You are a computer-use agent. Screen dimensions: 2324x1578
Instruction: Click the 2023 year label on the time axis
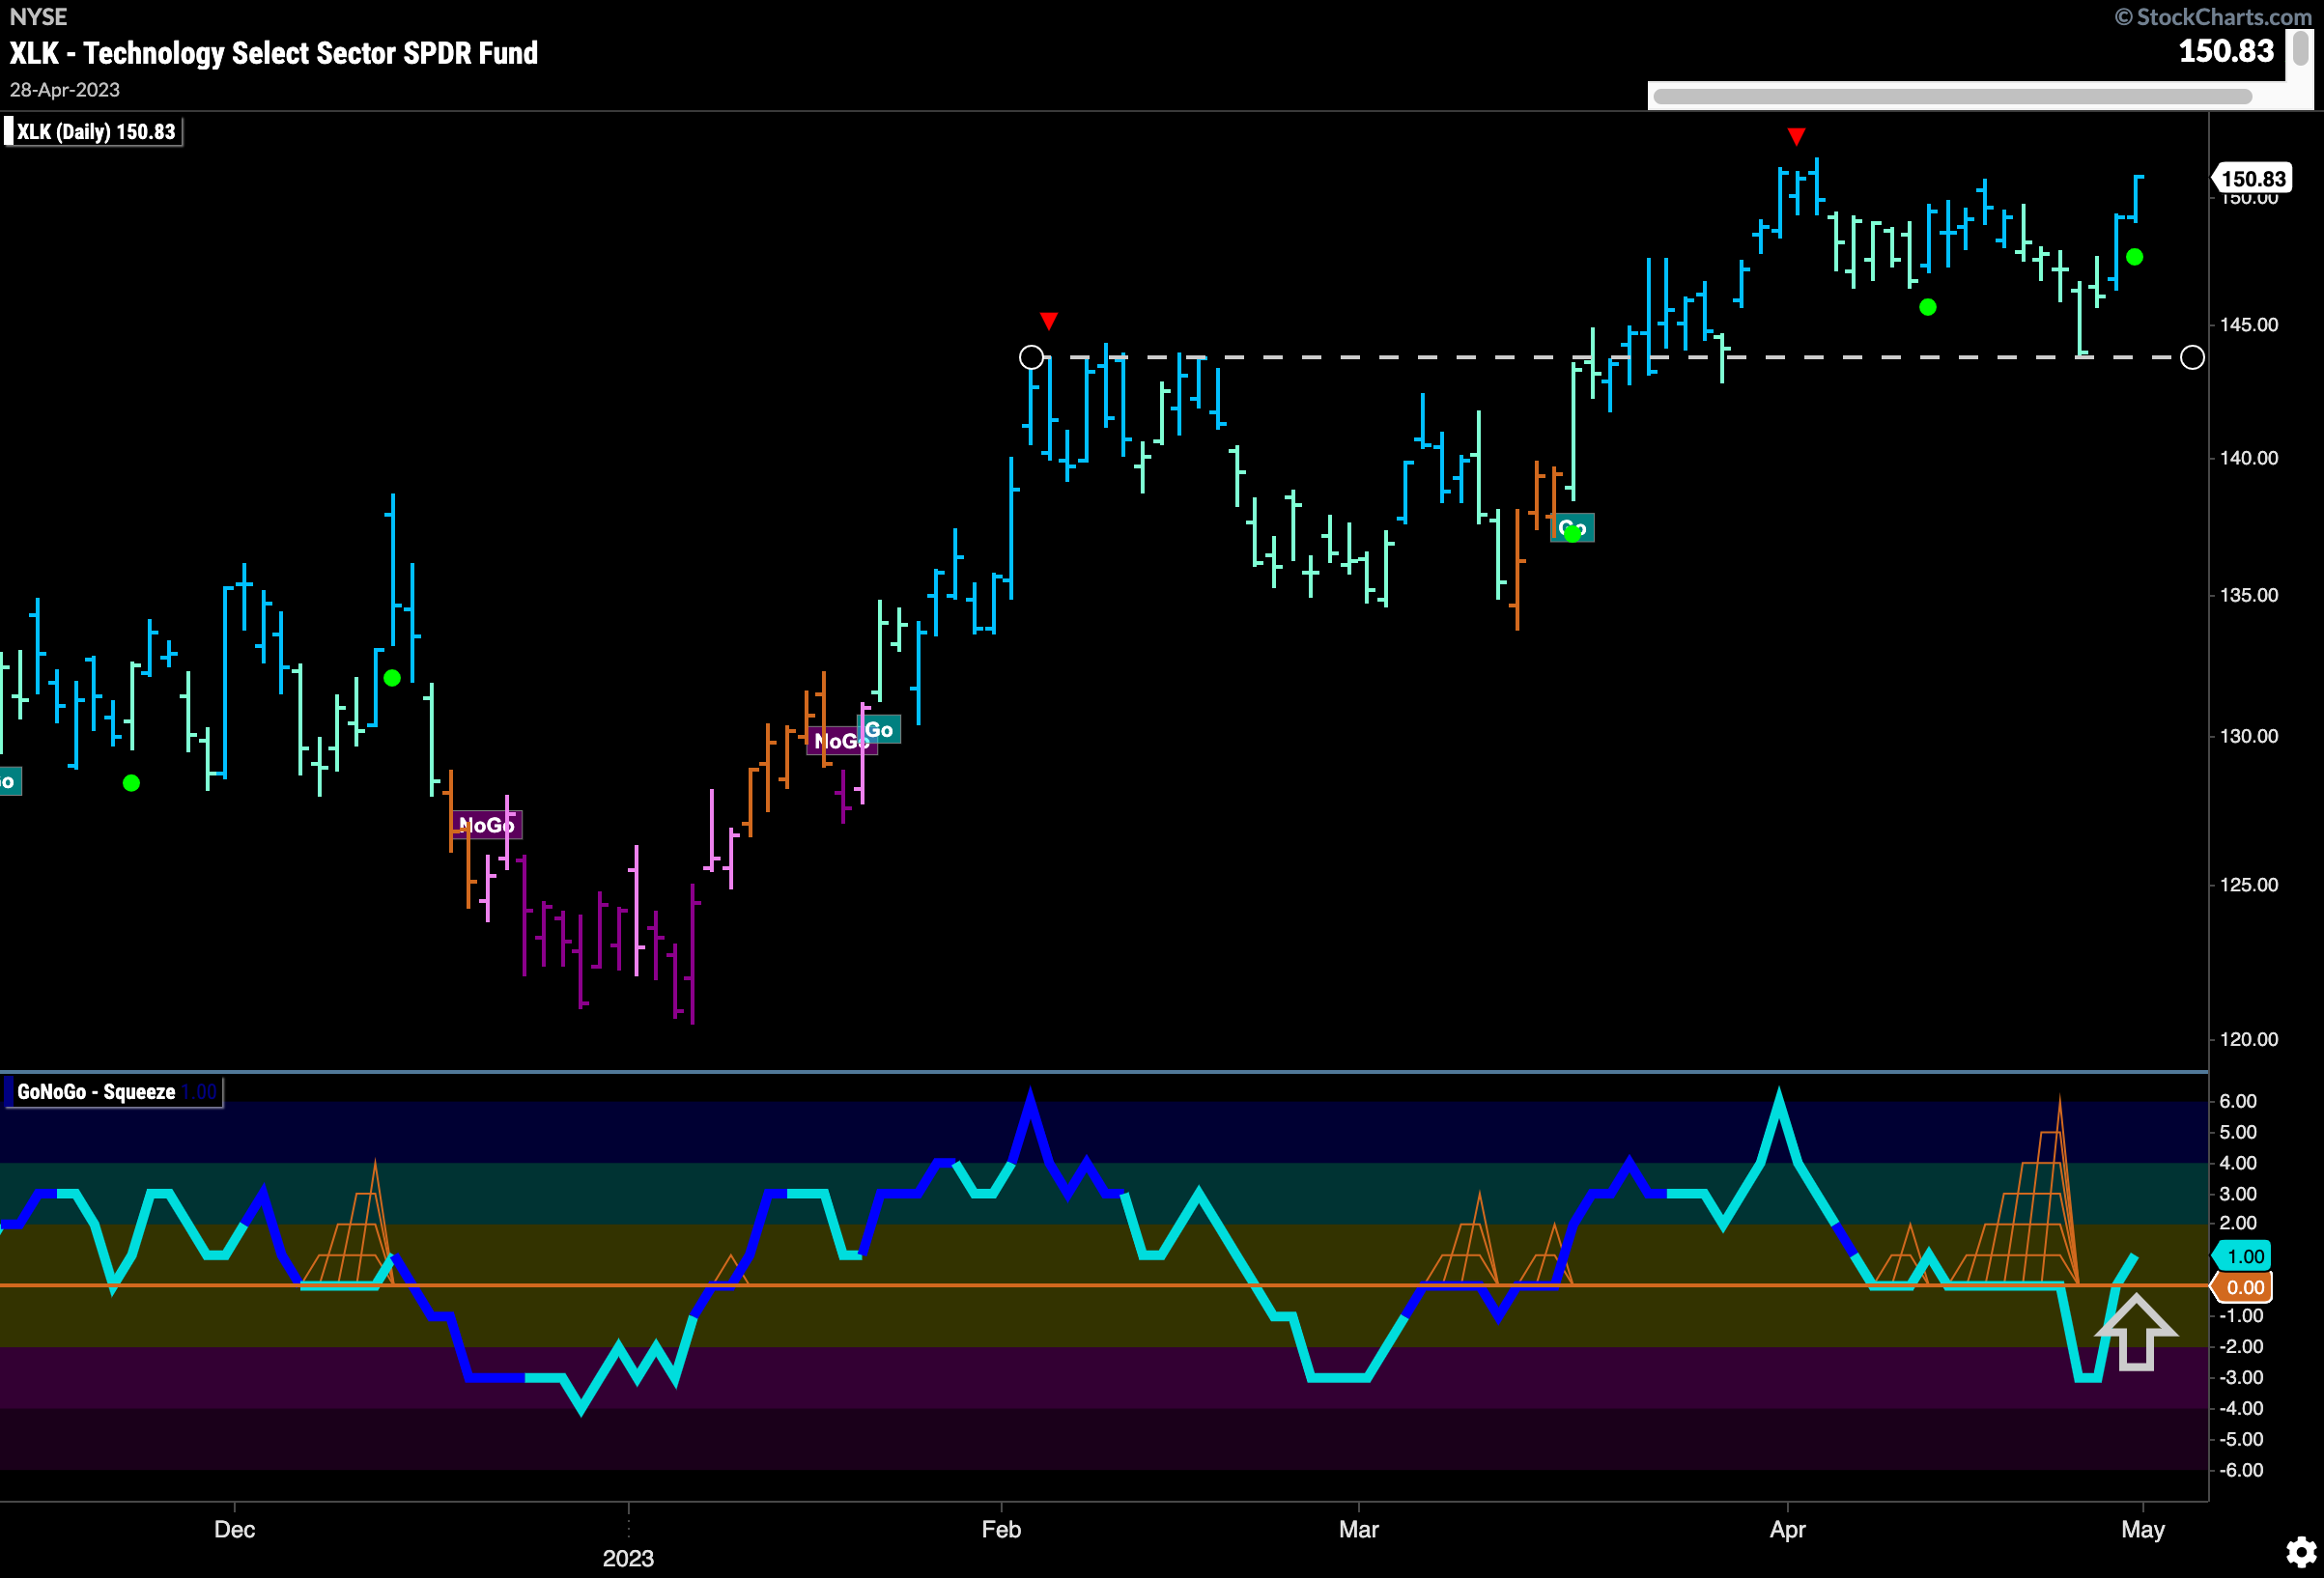(x=628, y=1558)
